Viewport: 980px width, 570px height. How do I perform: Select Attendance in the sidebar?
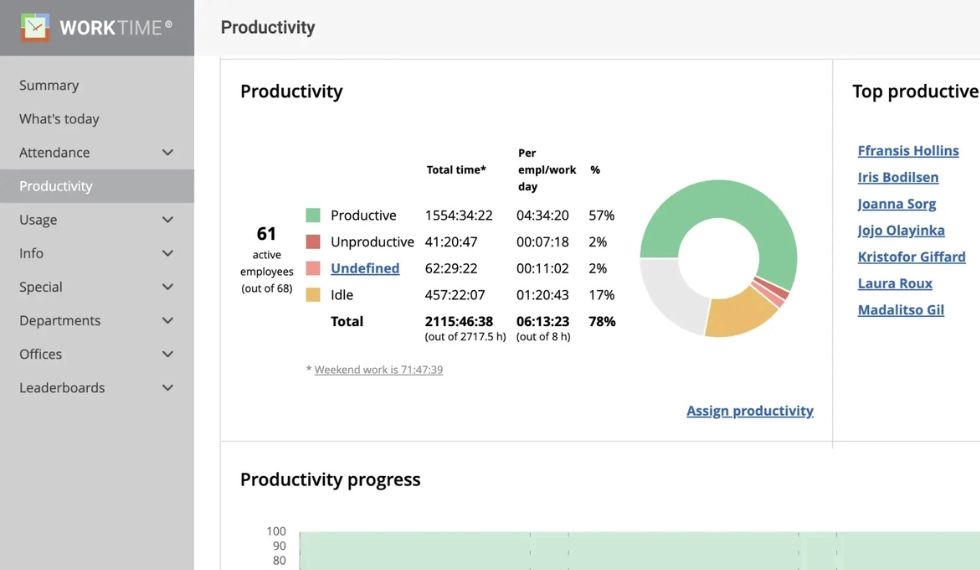(x=54, y=152)
